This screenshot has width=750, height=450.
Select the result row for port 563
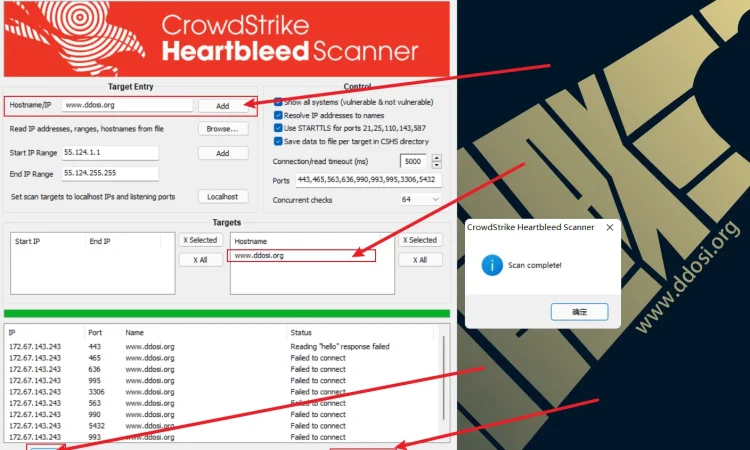tap(222, 403)
